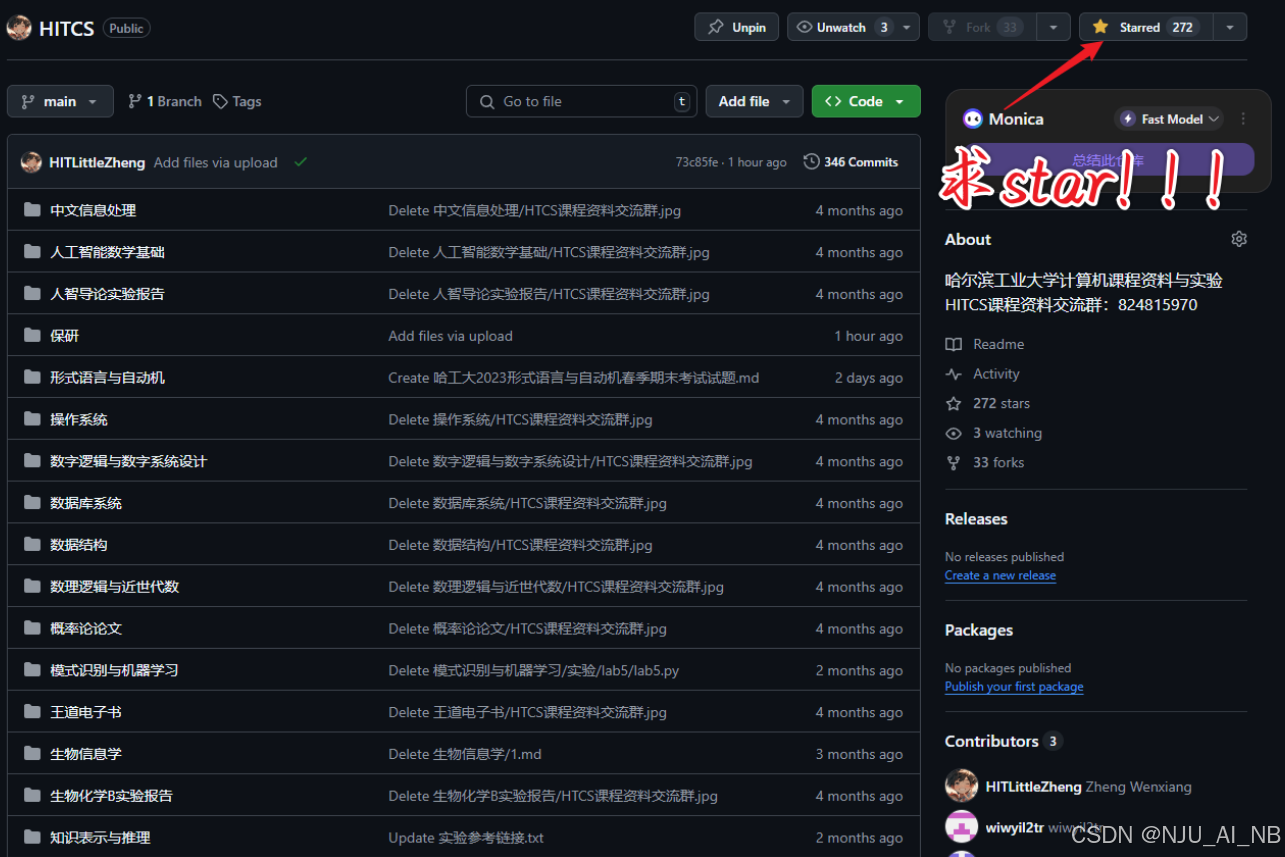Click the Releases heading link

click(x=976, y=519)
